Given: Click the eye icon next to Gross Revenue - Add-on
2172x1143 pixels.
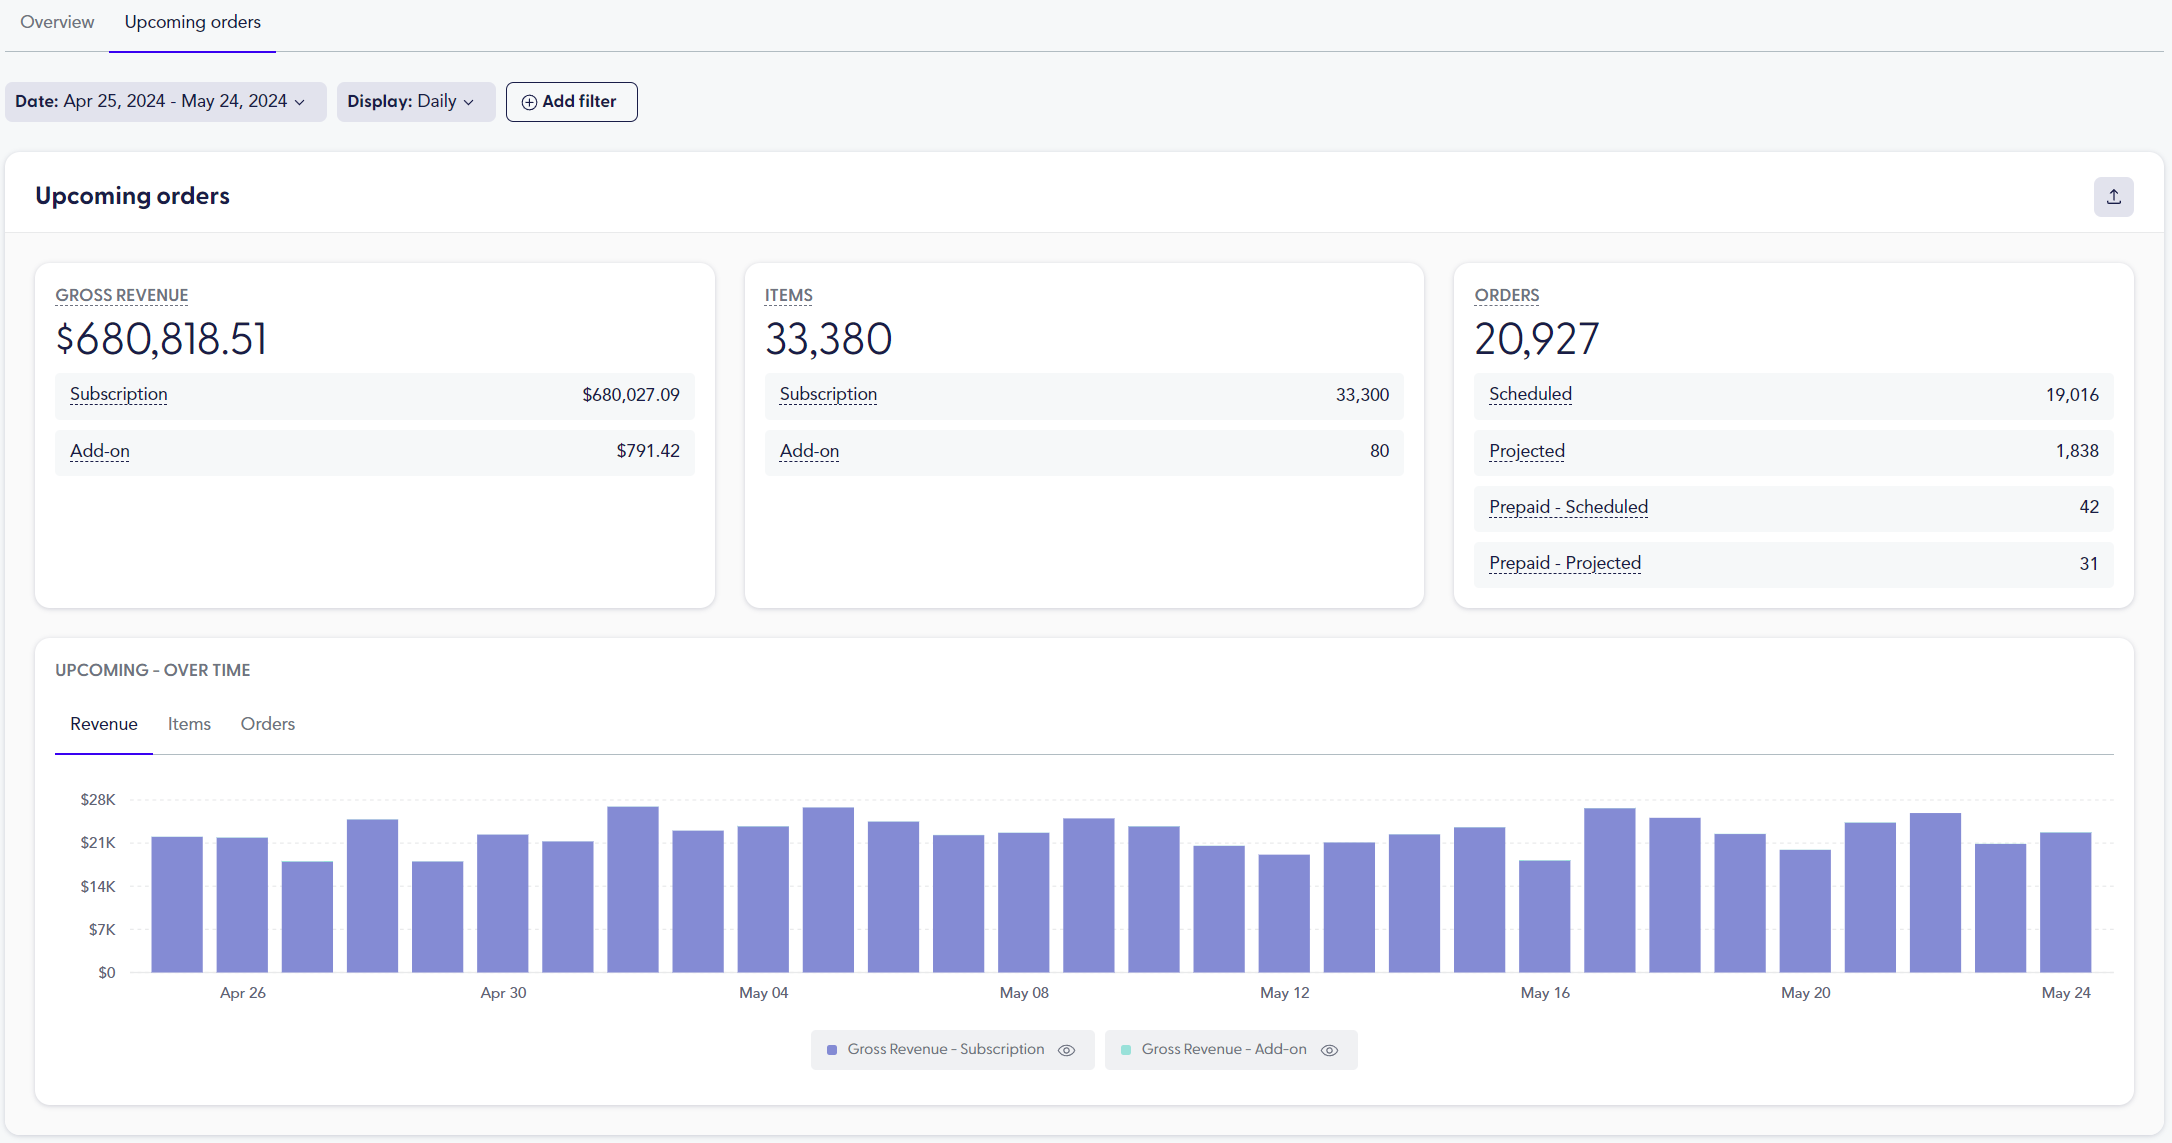Looking at the screenshot, I should tap(1329, 1050).
